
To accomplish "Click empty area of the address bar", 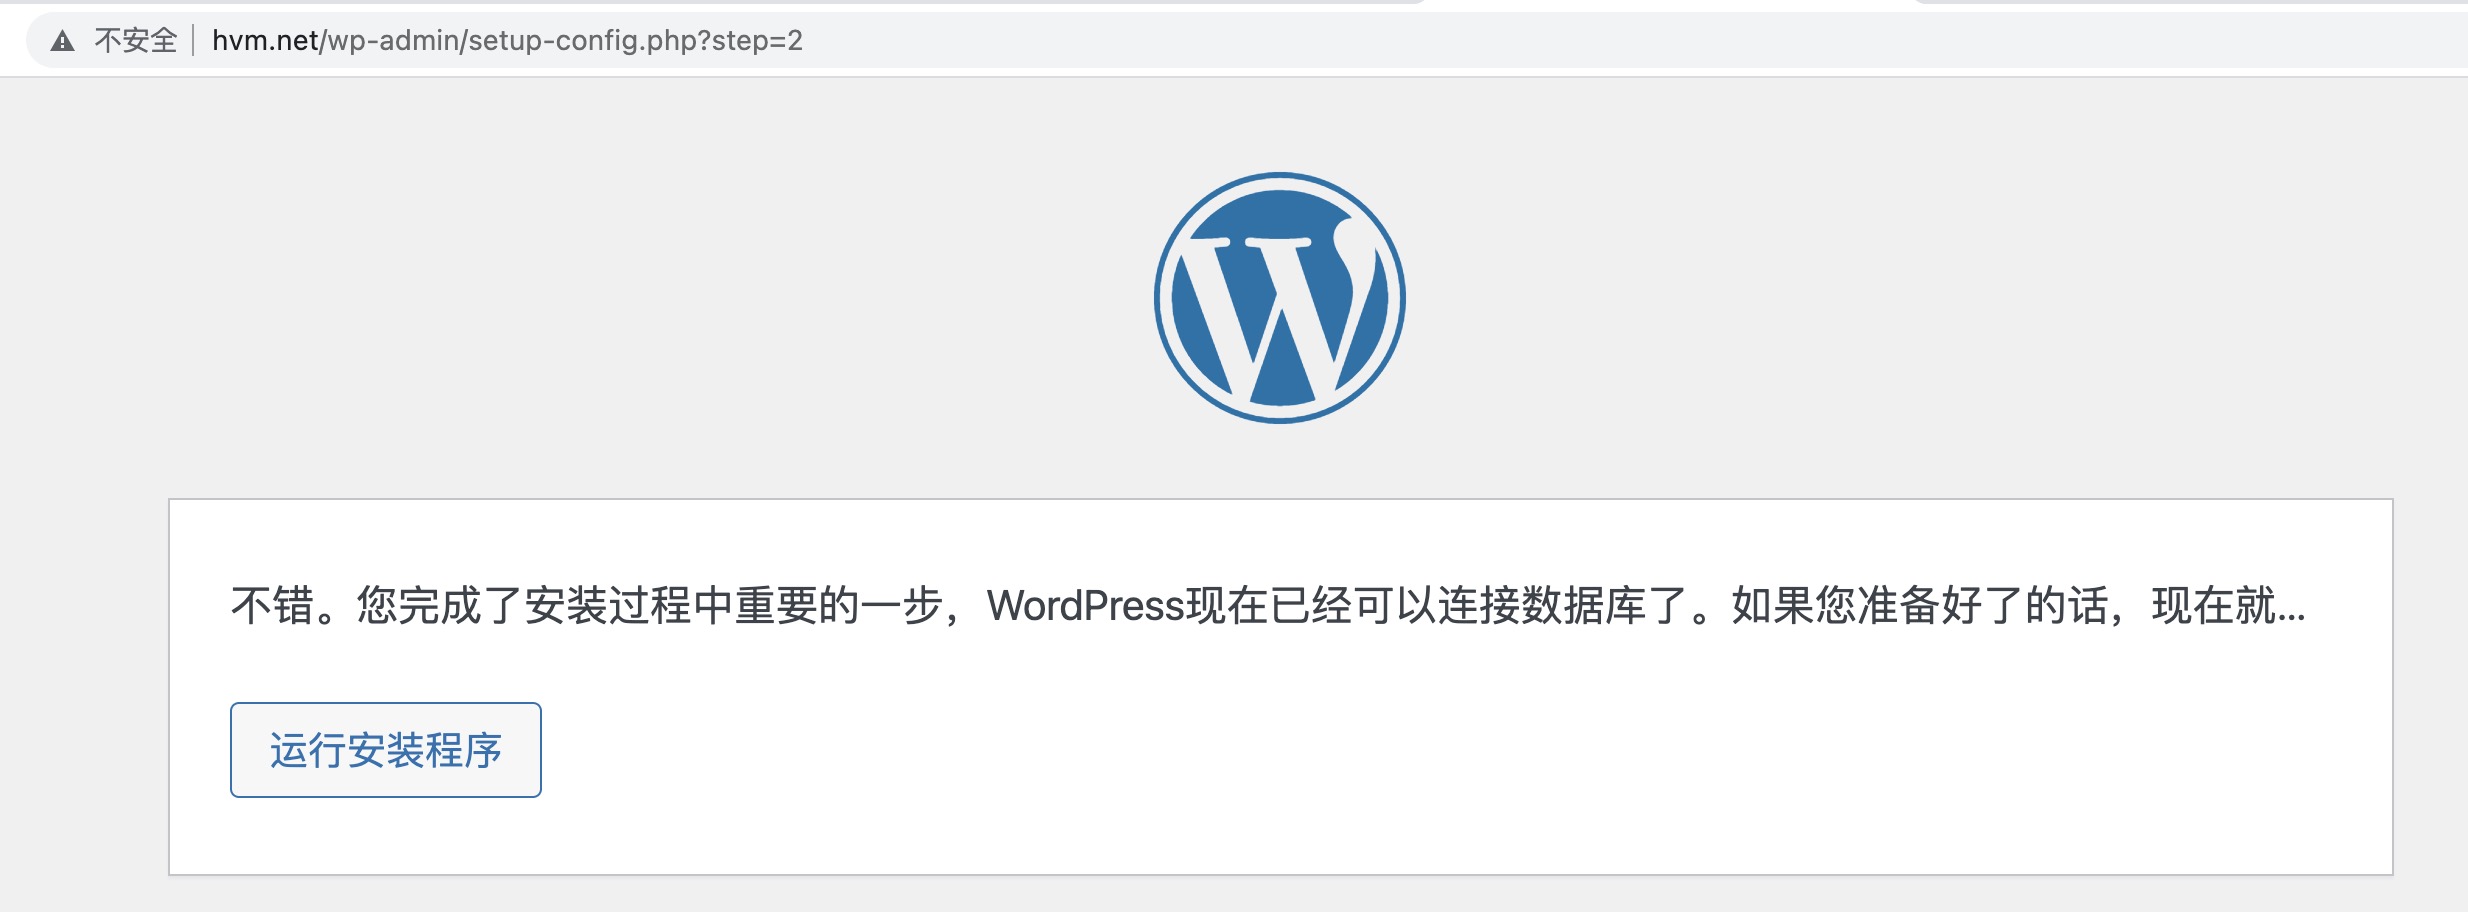I will point(1600,40).
